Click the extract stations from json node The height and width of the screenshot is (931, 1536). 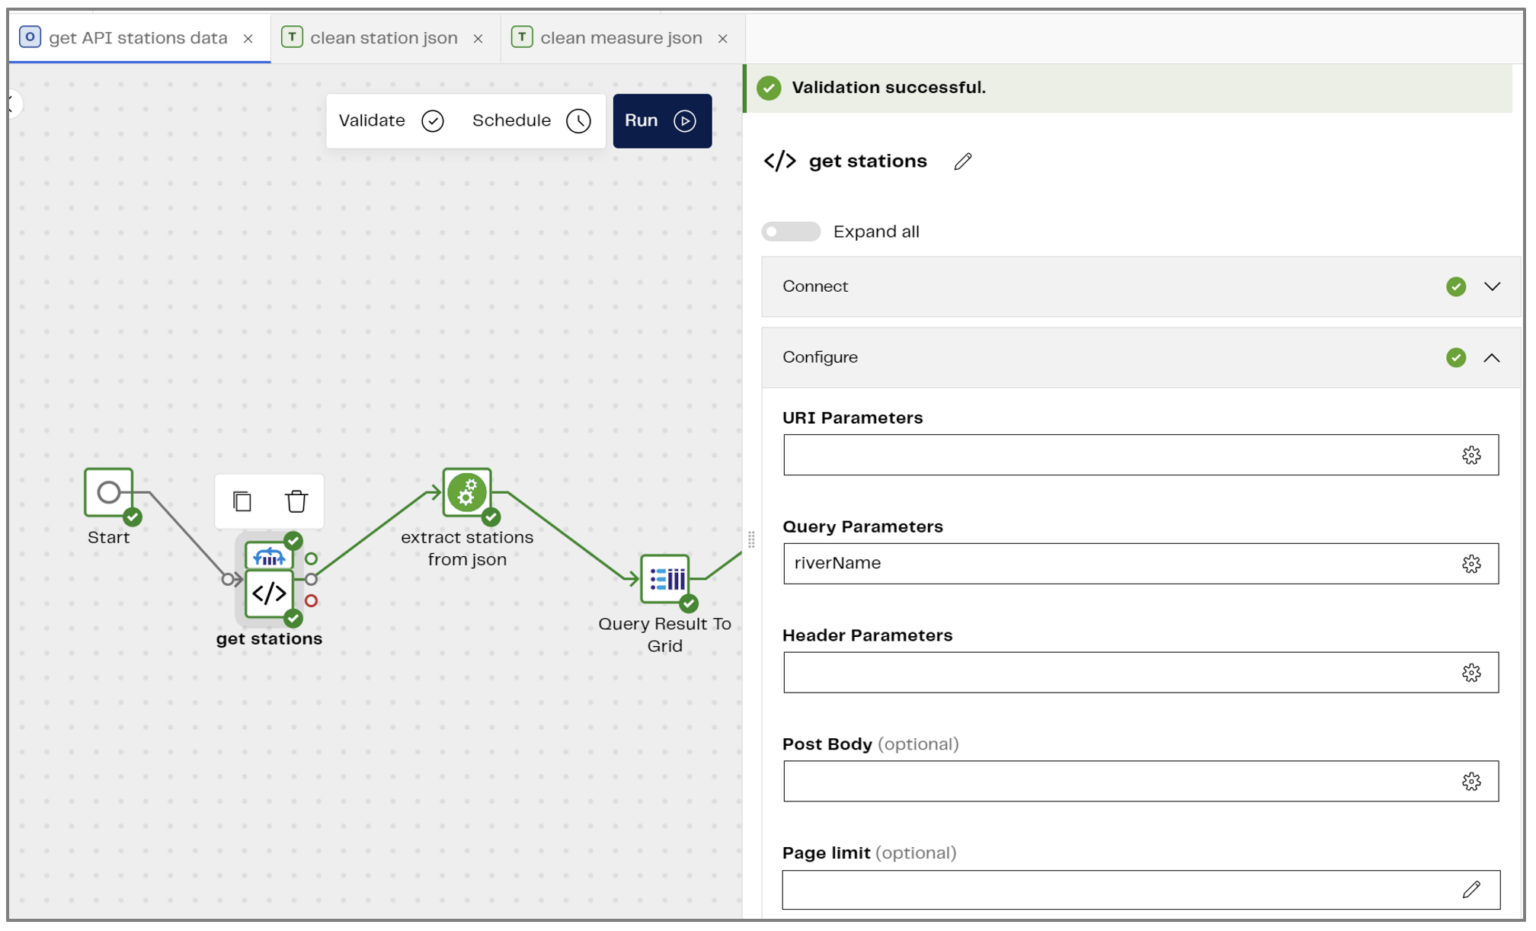(466, 492)
